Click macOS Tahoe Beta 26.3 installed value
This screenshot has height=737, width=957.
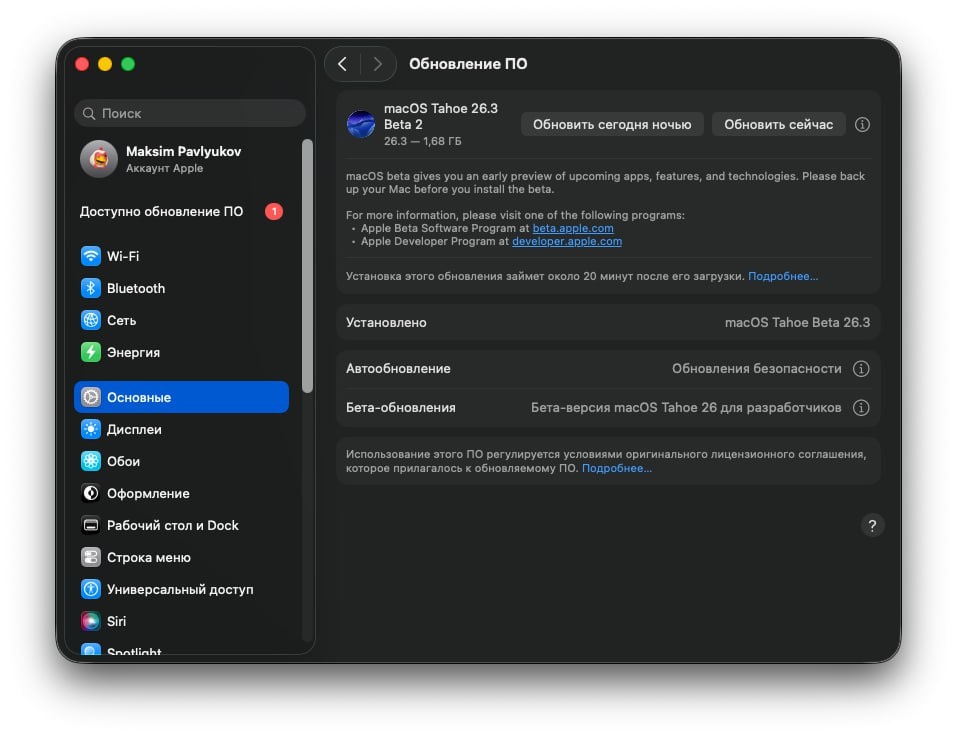coord(797,323)
